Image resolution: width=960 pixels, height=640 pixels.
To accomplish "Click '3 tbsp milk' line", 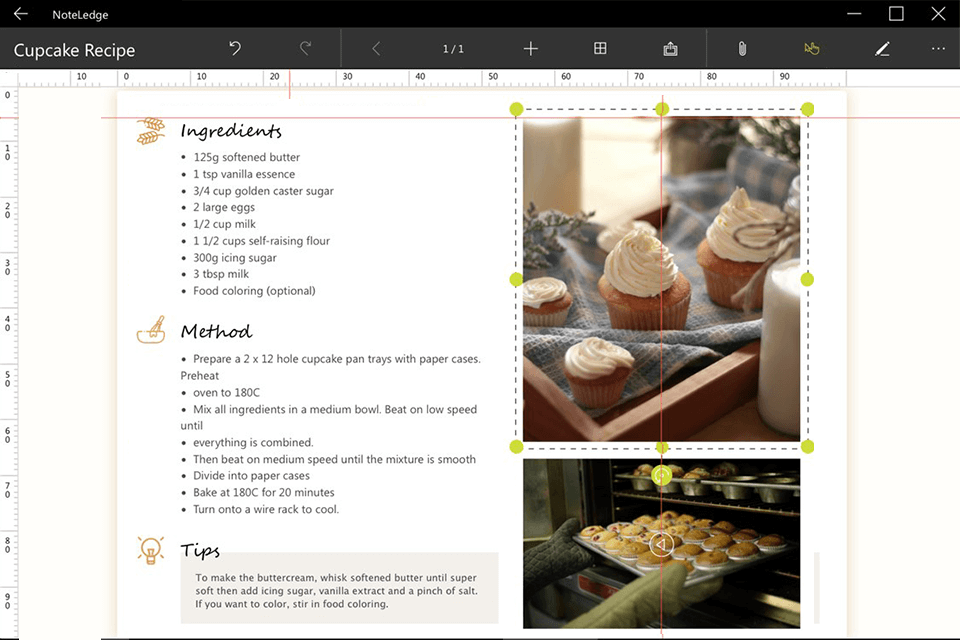I will [221, 274].
